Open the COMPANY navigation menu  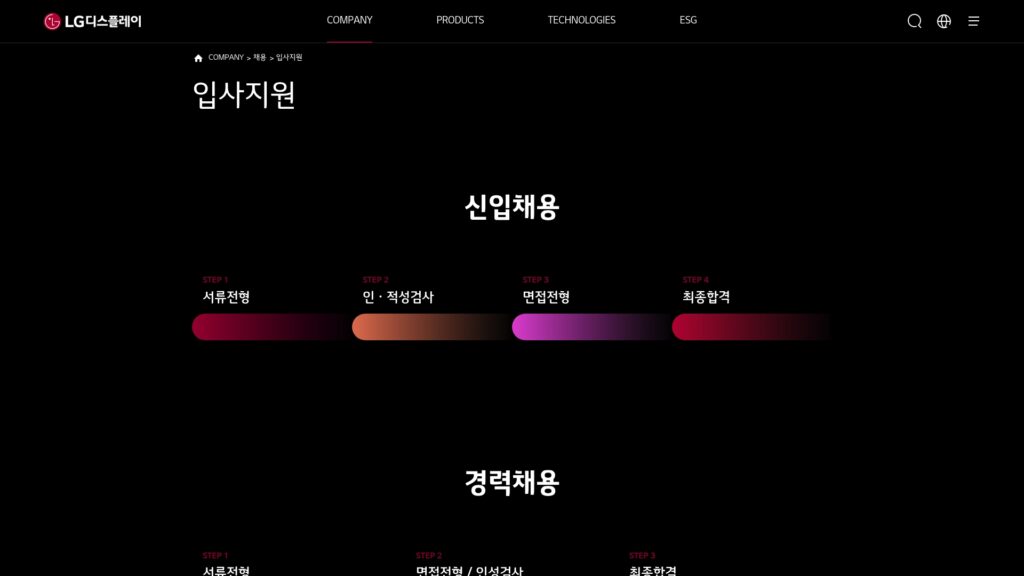pyautogui.click(x=349, y=20)
